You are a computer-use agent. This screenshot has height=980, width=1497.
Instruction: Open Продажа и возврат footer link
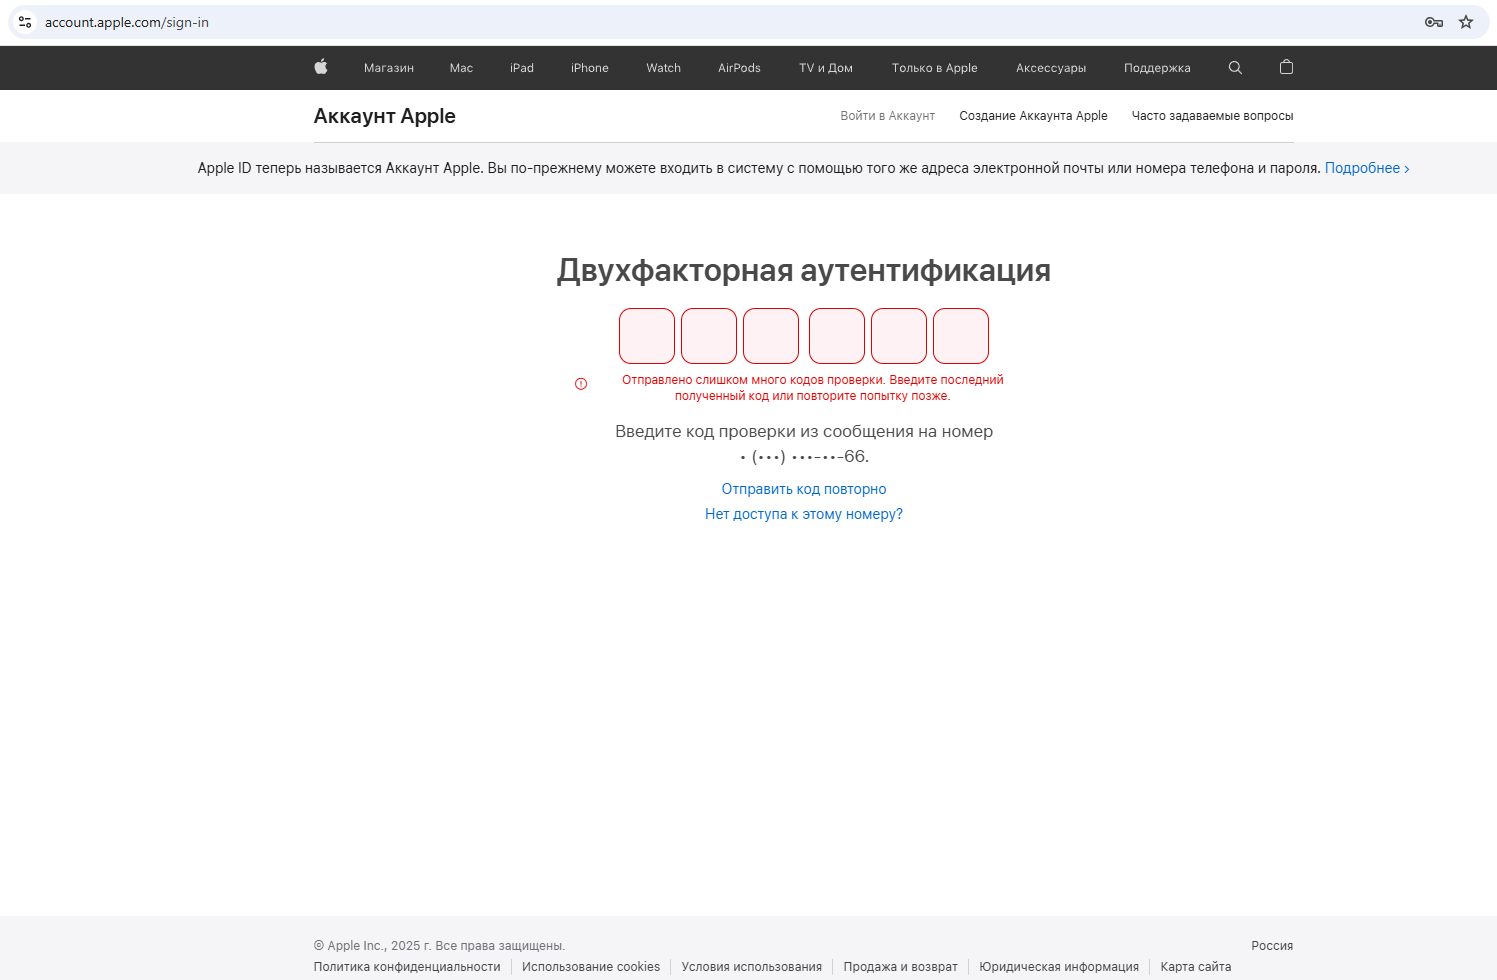901,967
